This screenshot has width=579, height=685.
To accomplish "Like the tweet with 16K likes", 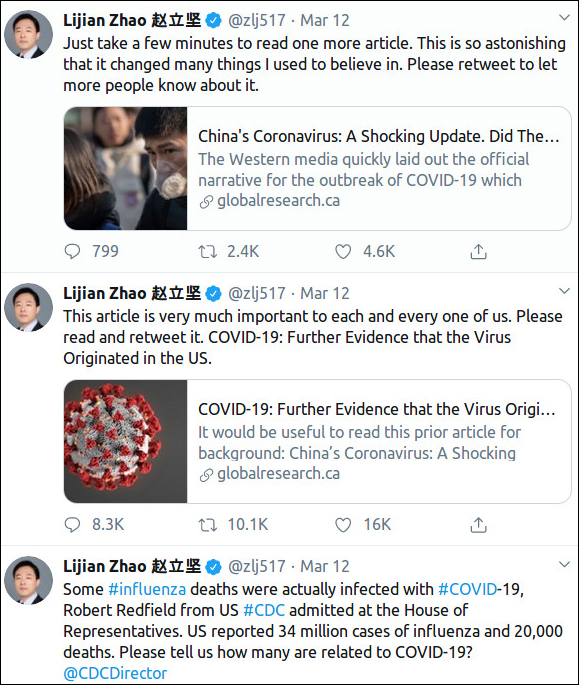I will (343, 525).
